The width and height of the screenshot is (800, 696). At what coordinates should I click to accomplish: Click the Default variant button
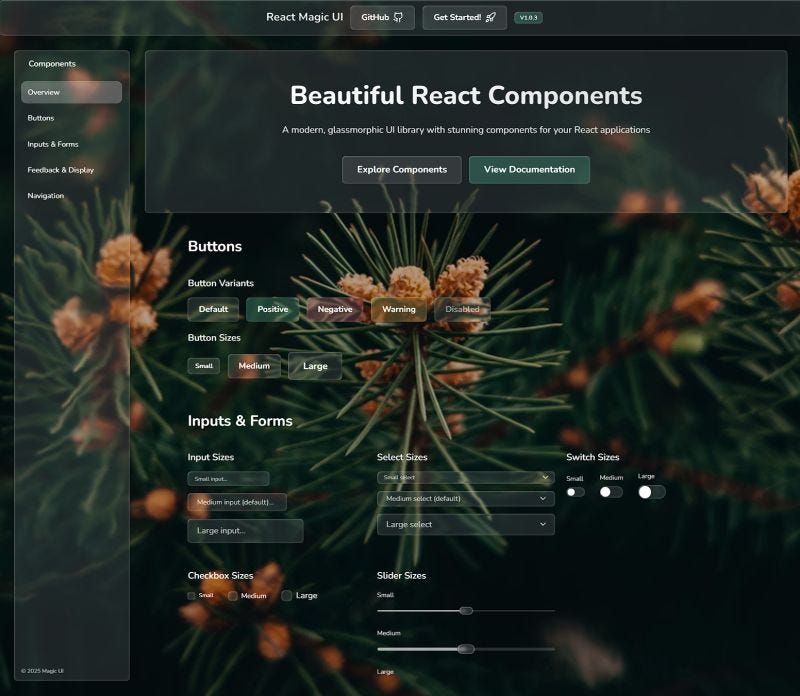213,309
